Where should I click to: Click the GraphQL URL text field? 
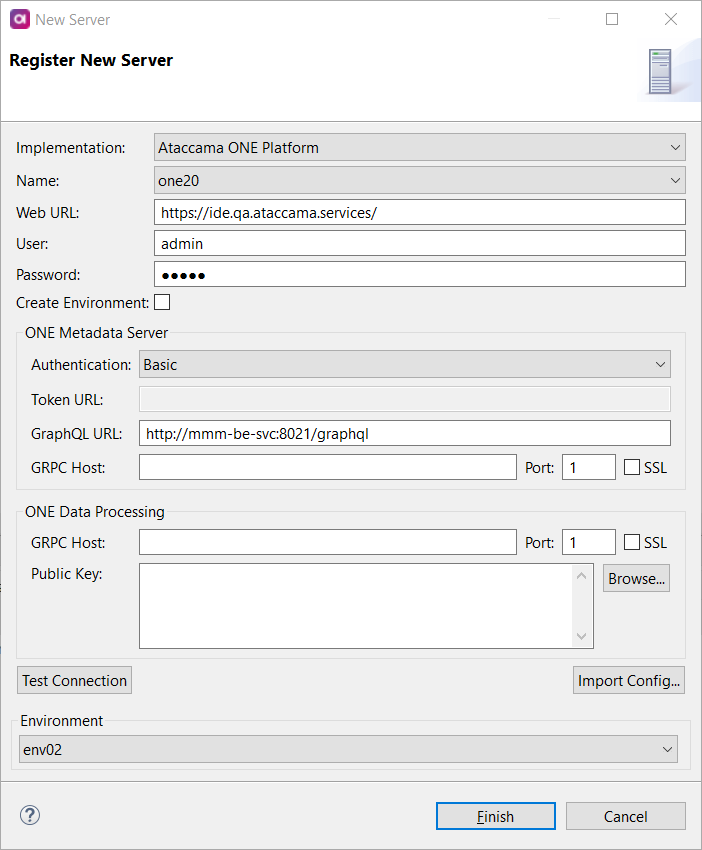pyautogui.click(x=400, y=433)
